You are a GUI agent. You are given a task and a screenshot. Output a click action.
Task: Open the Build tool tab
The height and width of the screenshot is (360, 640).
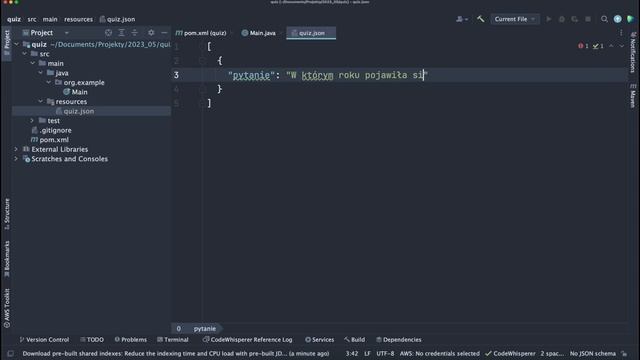(354, 340)
